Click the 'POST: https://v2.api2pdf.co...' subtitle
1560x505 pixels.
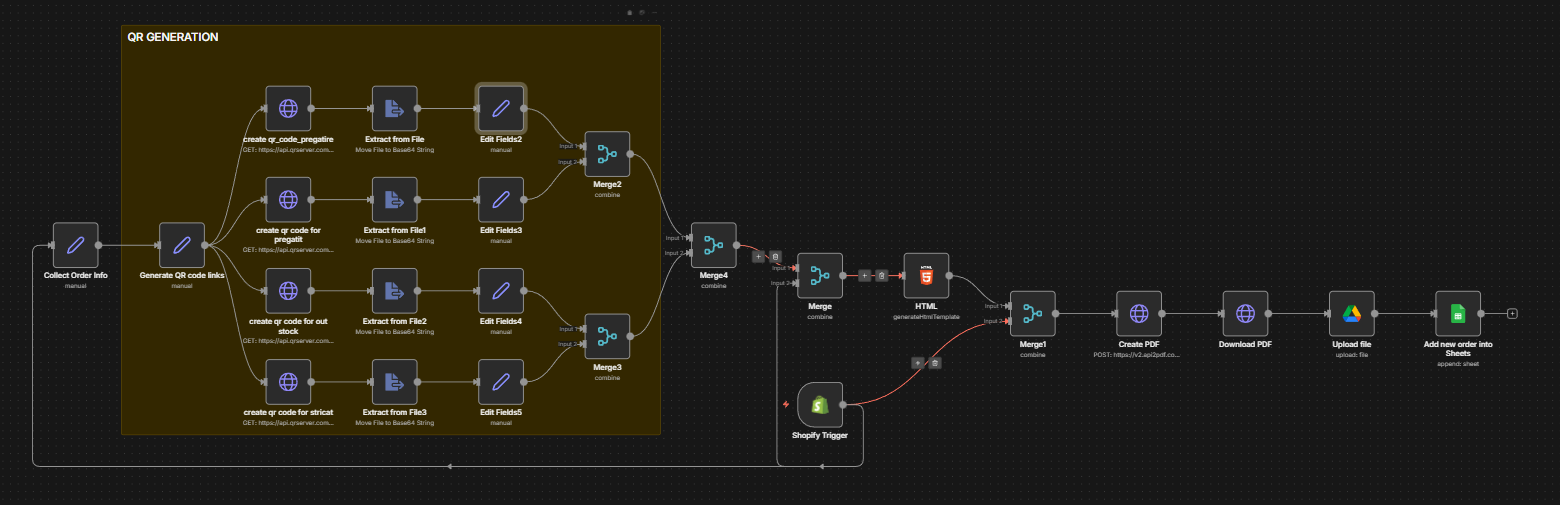click(1139, 354)
